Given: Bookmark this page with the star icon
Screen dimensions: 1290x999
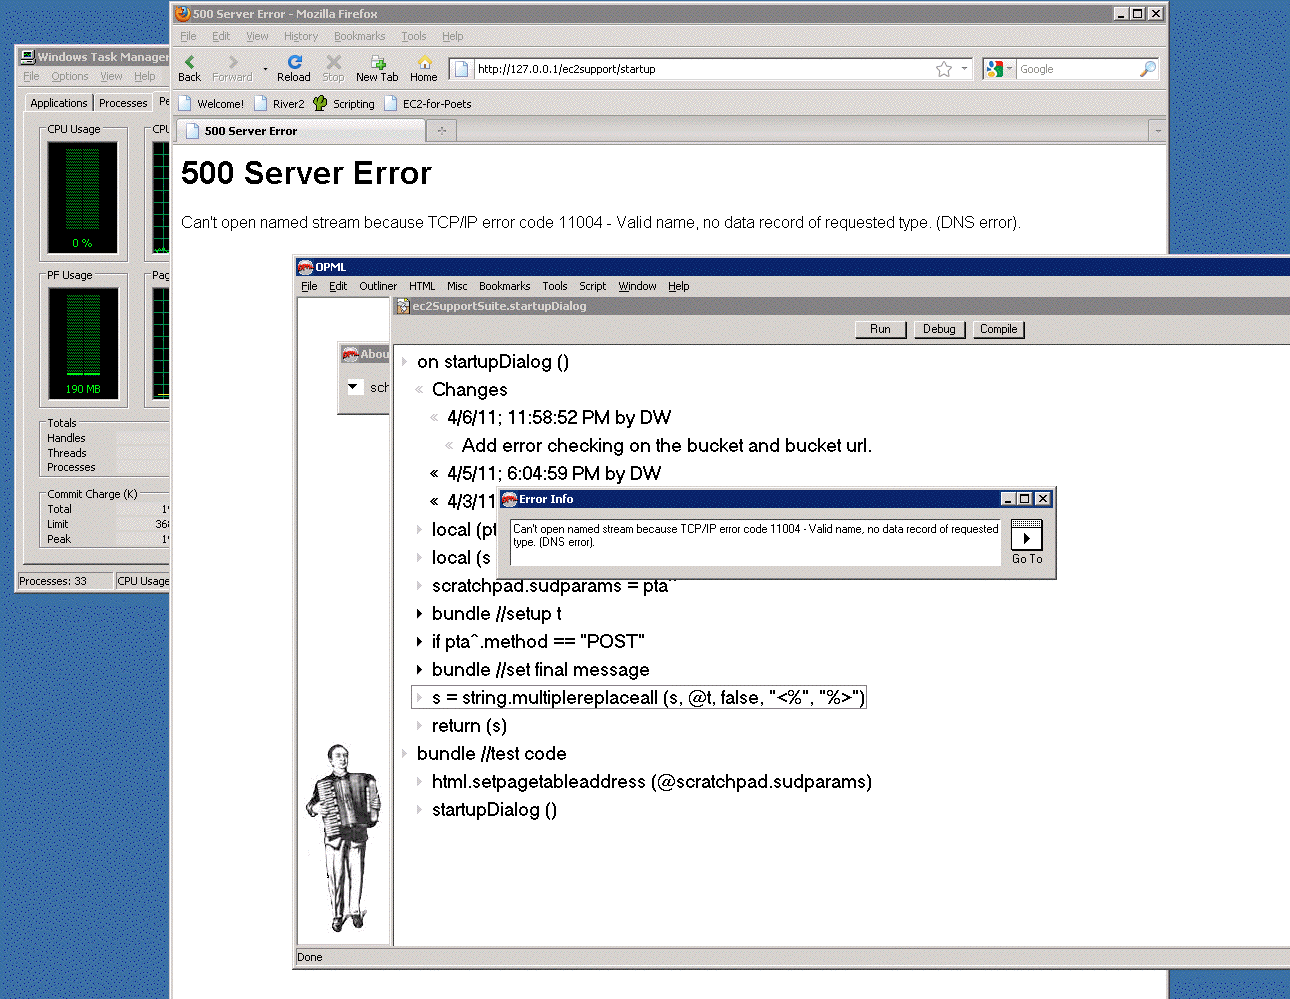Looking at the screenshot, I should tap(943, 69).
